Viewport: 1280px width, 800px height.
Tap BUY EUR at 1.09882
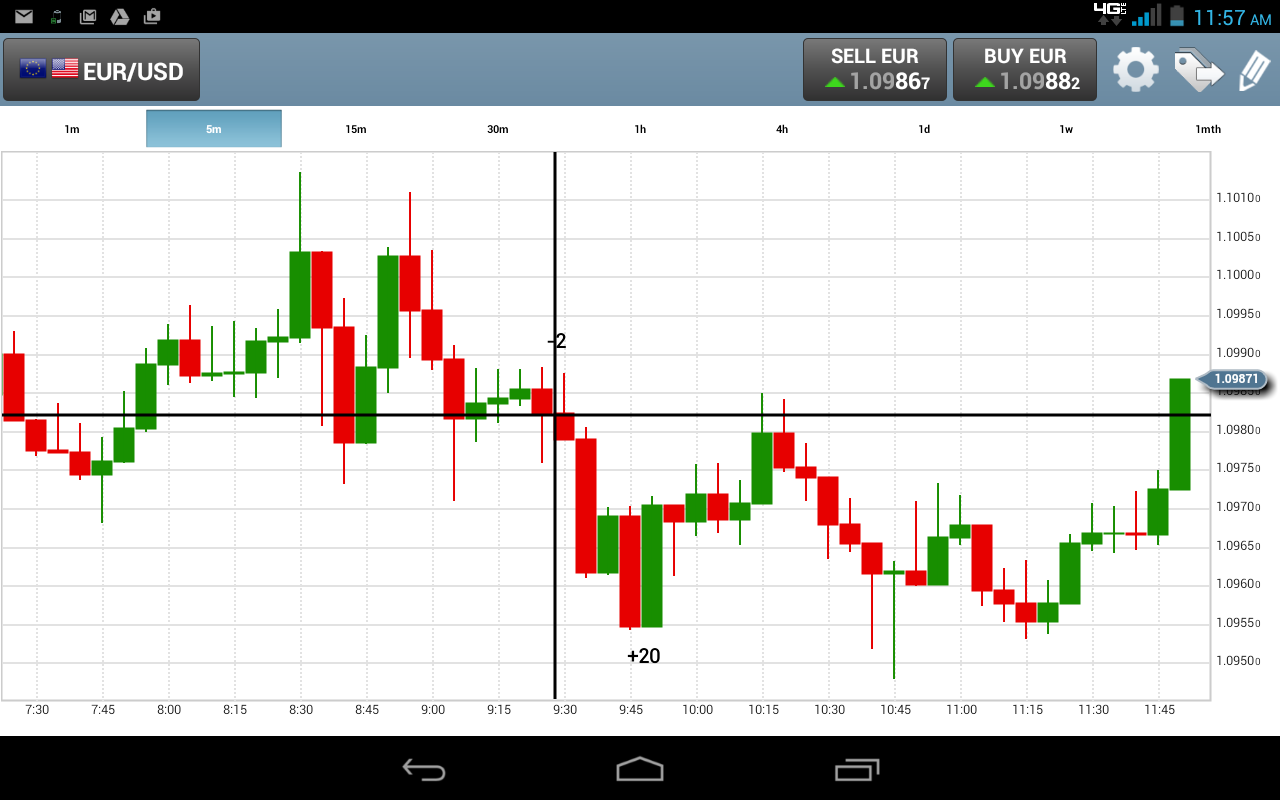[1025, 70]
